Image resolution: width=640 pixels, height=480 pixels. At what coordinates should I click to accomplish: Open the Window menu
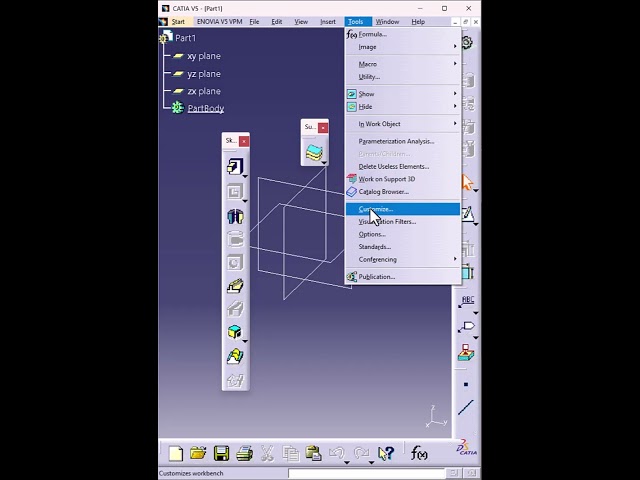(387, 22)
